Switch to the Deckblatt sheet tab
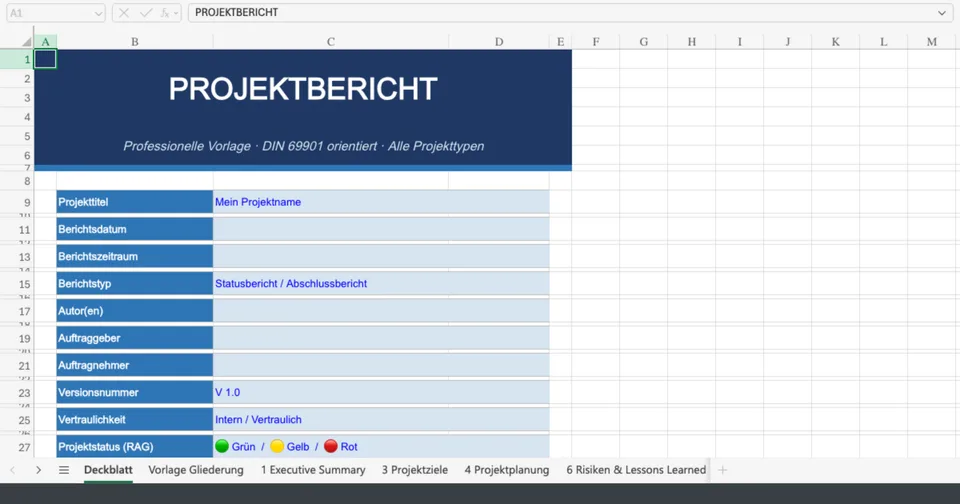960x504 pixels. (x=108, y=470)
